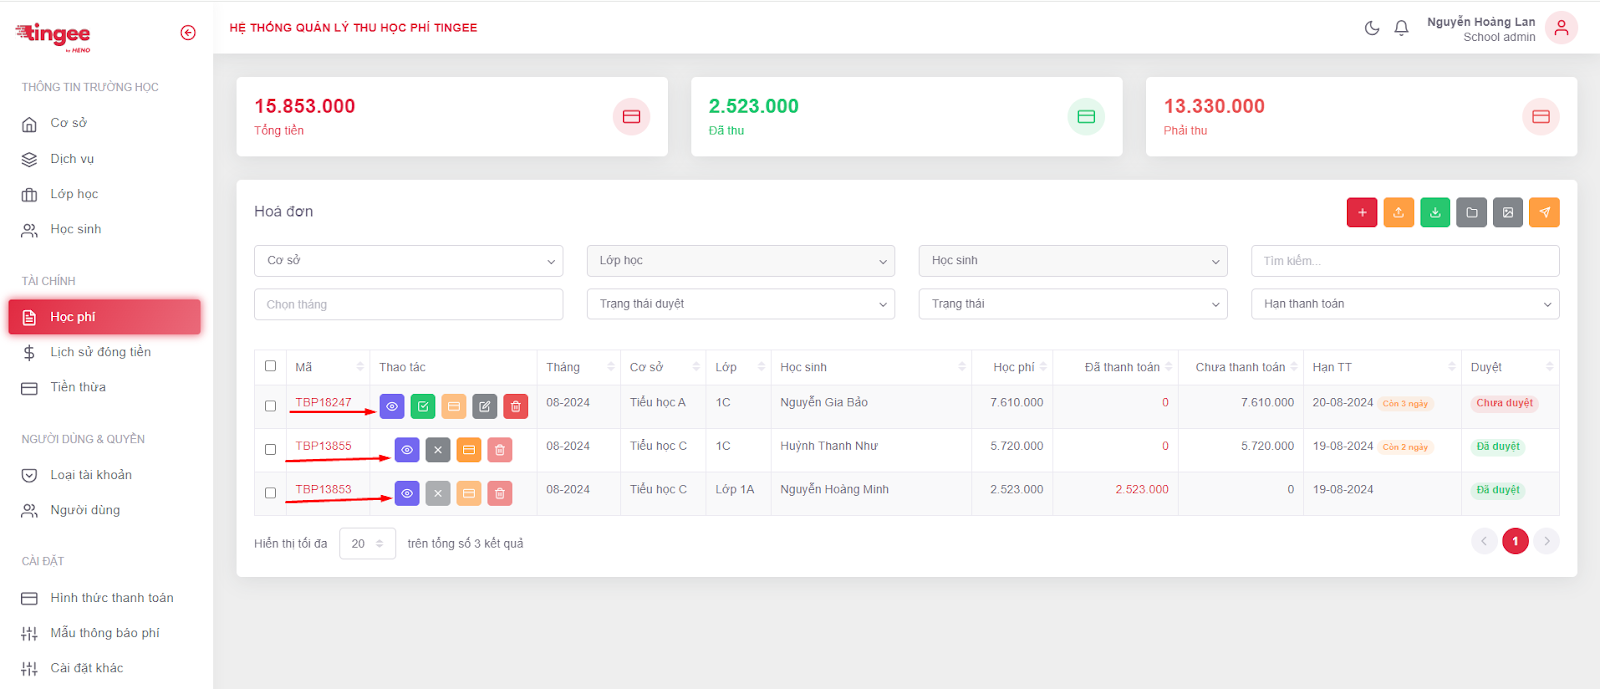This screenshot has width=1600, height=689.
Task: Tick the checkbox for invoice TBP18247
Action: pyautogui.click(x=270, y=406)
